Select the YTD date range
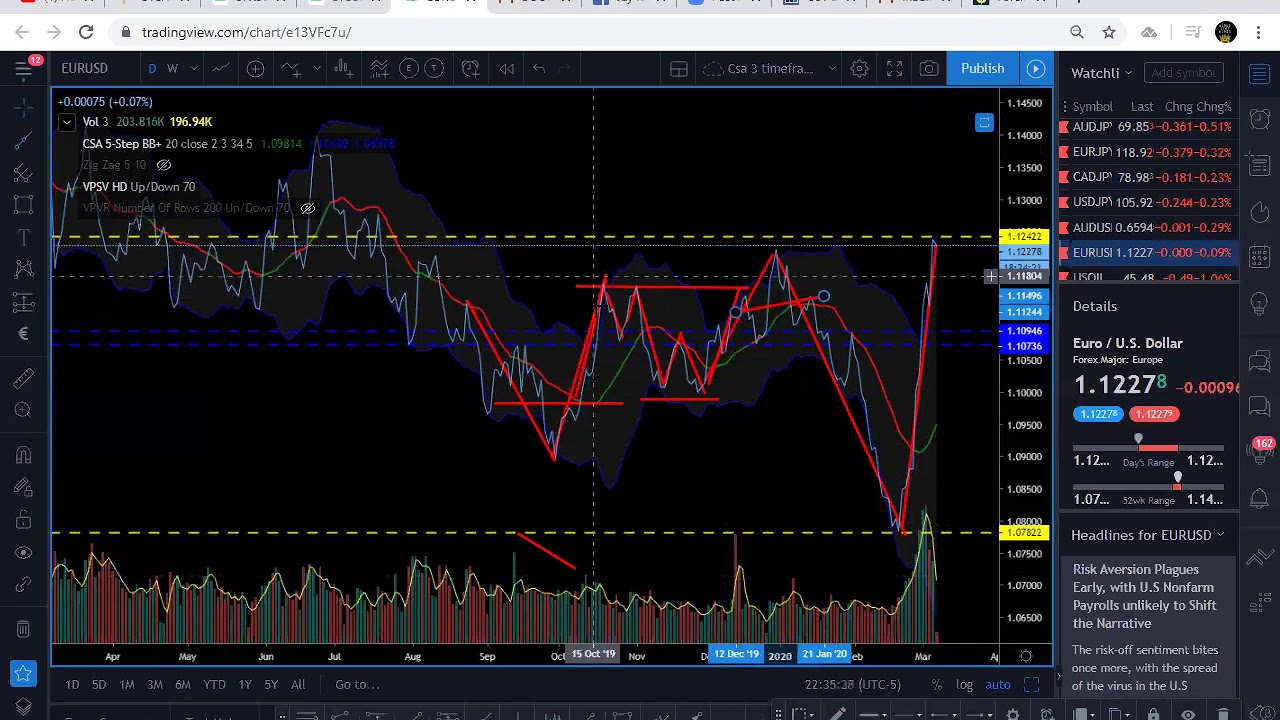Image resolution: width=1280 pixels, height=720 pixels. coord(214,684)
